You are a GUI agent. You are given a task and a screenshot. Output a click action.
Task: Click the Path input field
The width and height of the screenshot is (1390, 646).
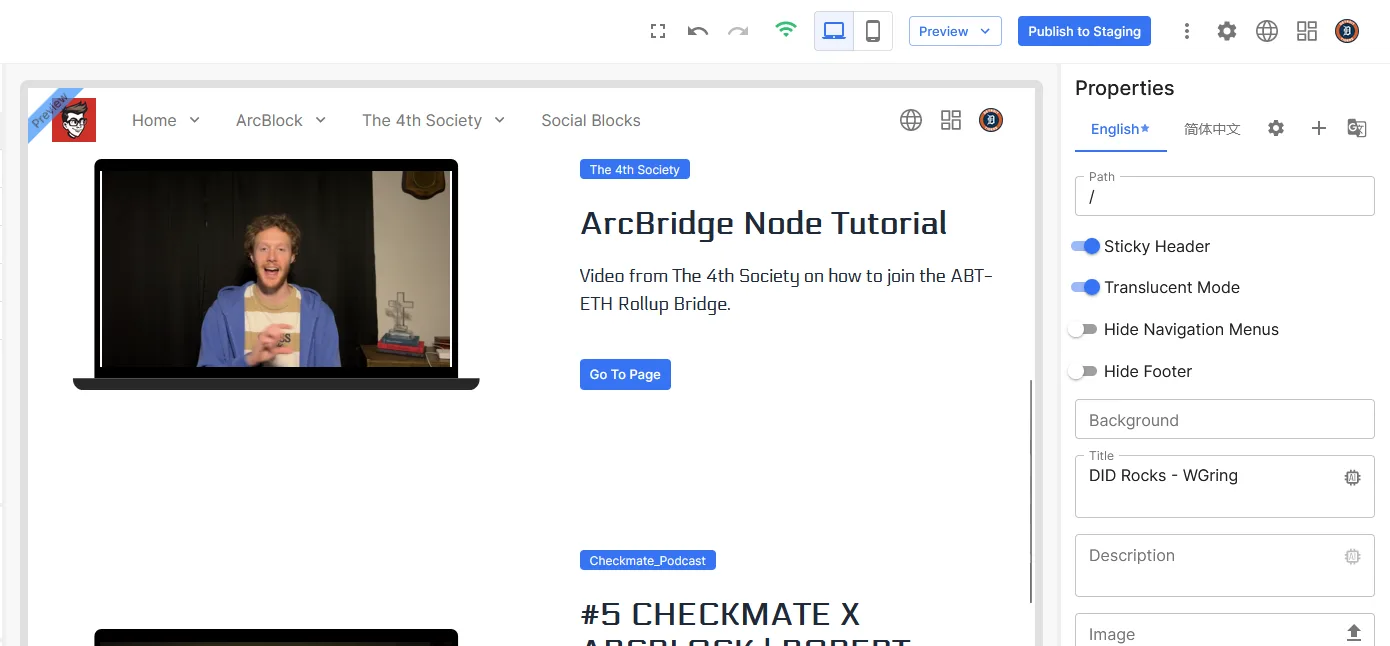pos(1225,197)
